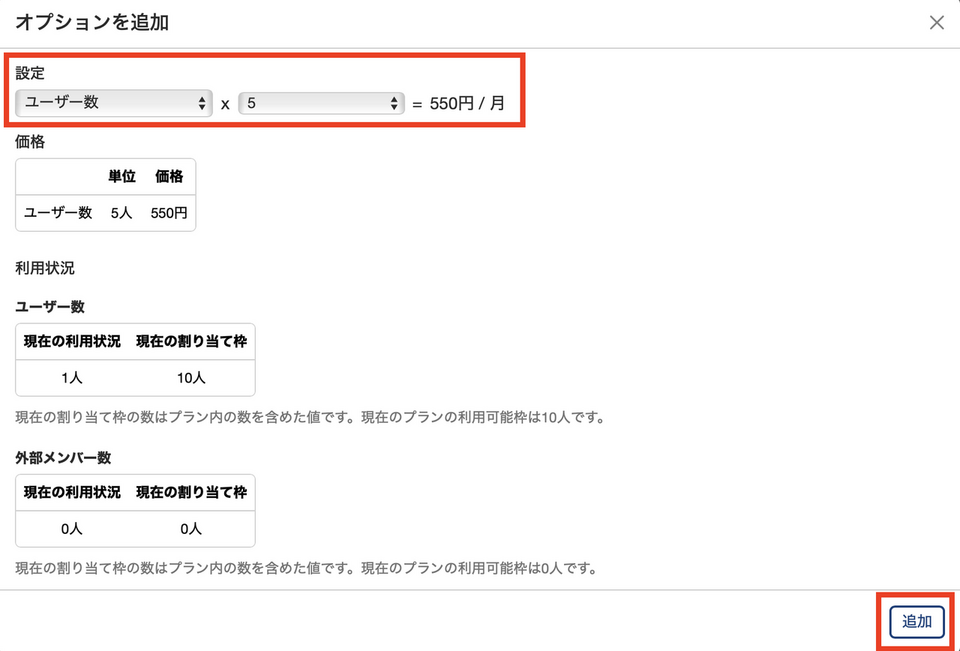Click 現在の割り当て枠 header in 外部メンバー数 table
Screen dimensions: 960x651
(191, 492)
